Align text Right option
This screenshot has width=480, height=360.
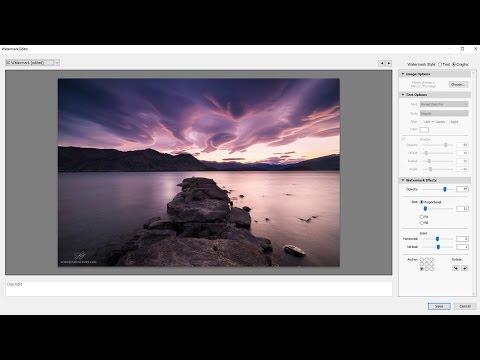448,122
